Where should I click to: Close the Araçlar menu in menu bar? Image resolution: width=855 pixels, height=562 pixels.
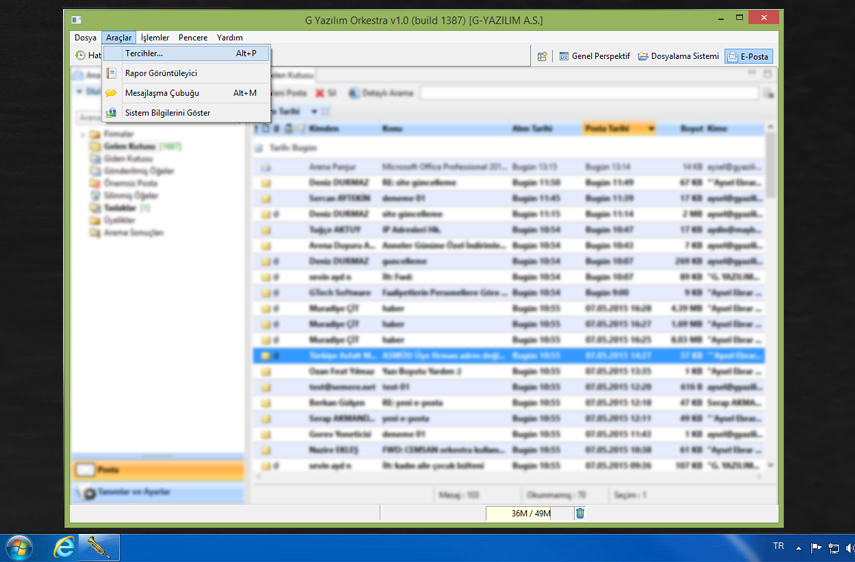pyautogui.click(x=118, y=38)
